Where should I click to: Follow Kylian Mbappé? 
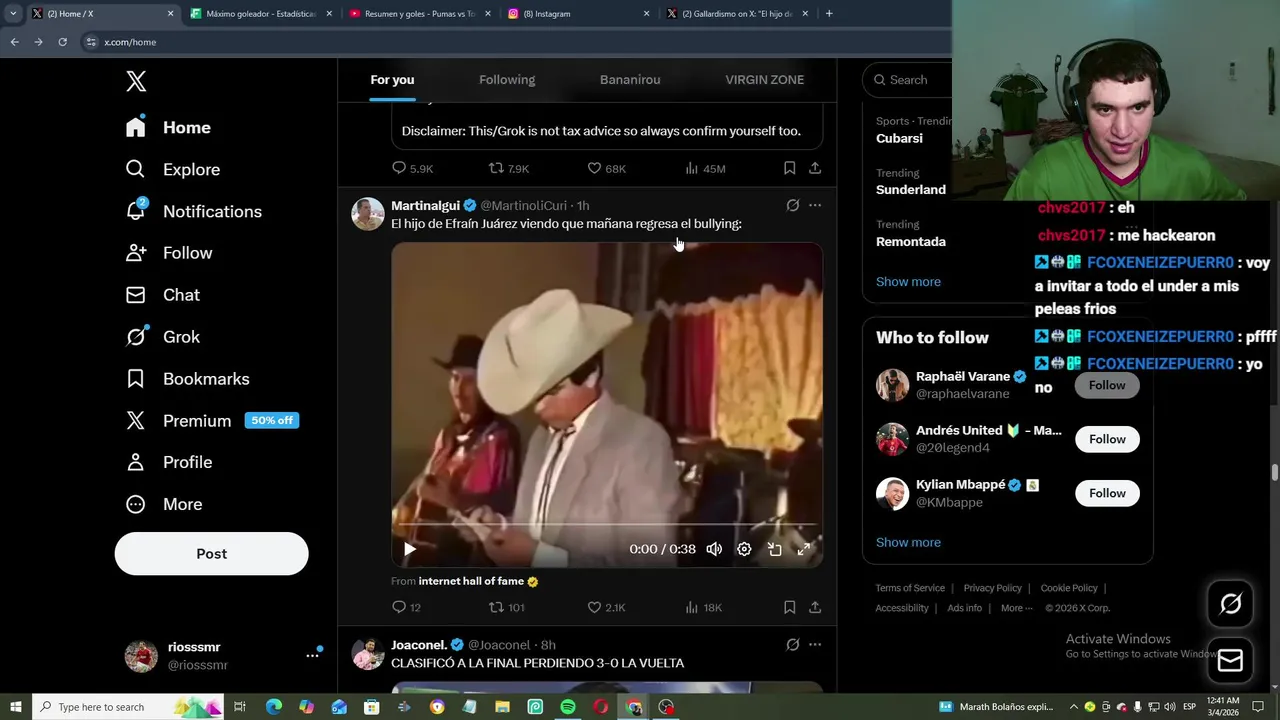1107,493
